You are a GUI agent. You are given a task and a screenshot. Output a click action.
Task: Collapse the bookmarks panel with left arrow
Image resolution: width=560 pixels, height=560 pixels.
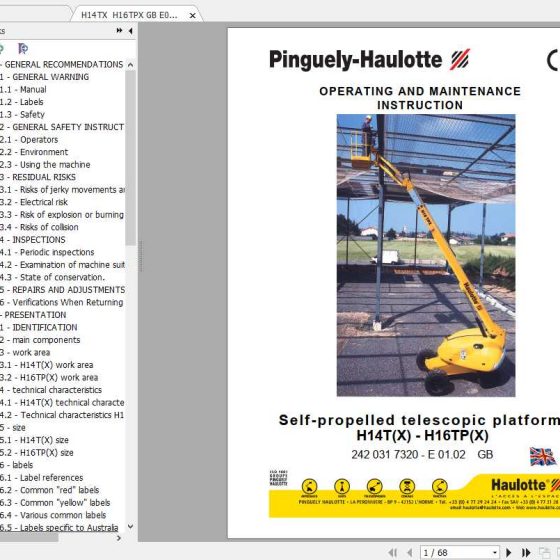coord(130,31)
